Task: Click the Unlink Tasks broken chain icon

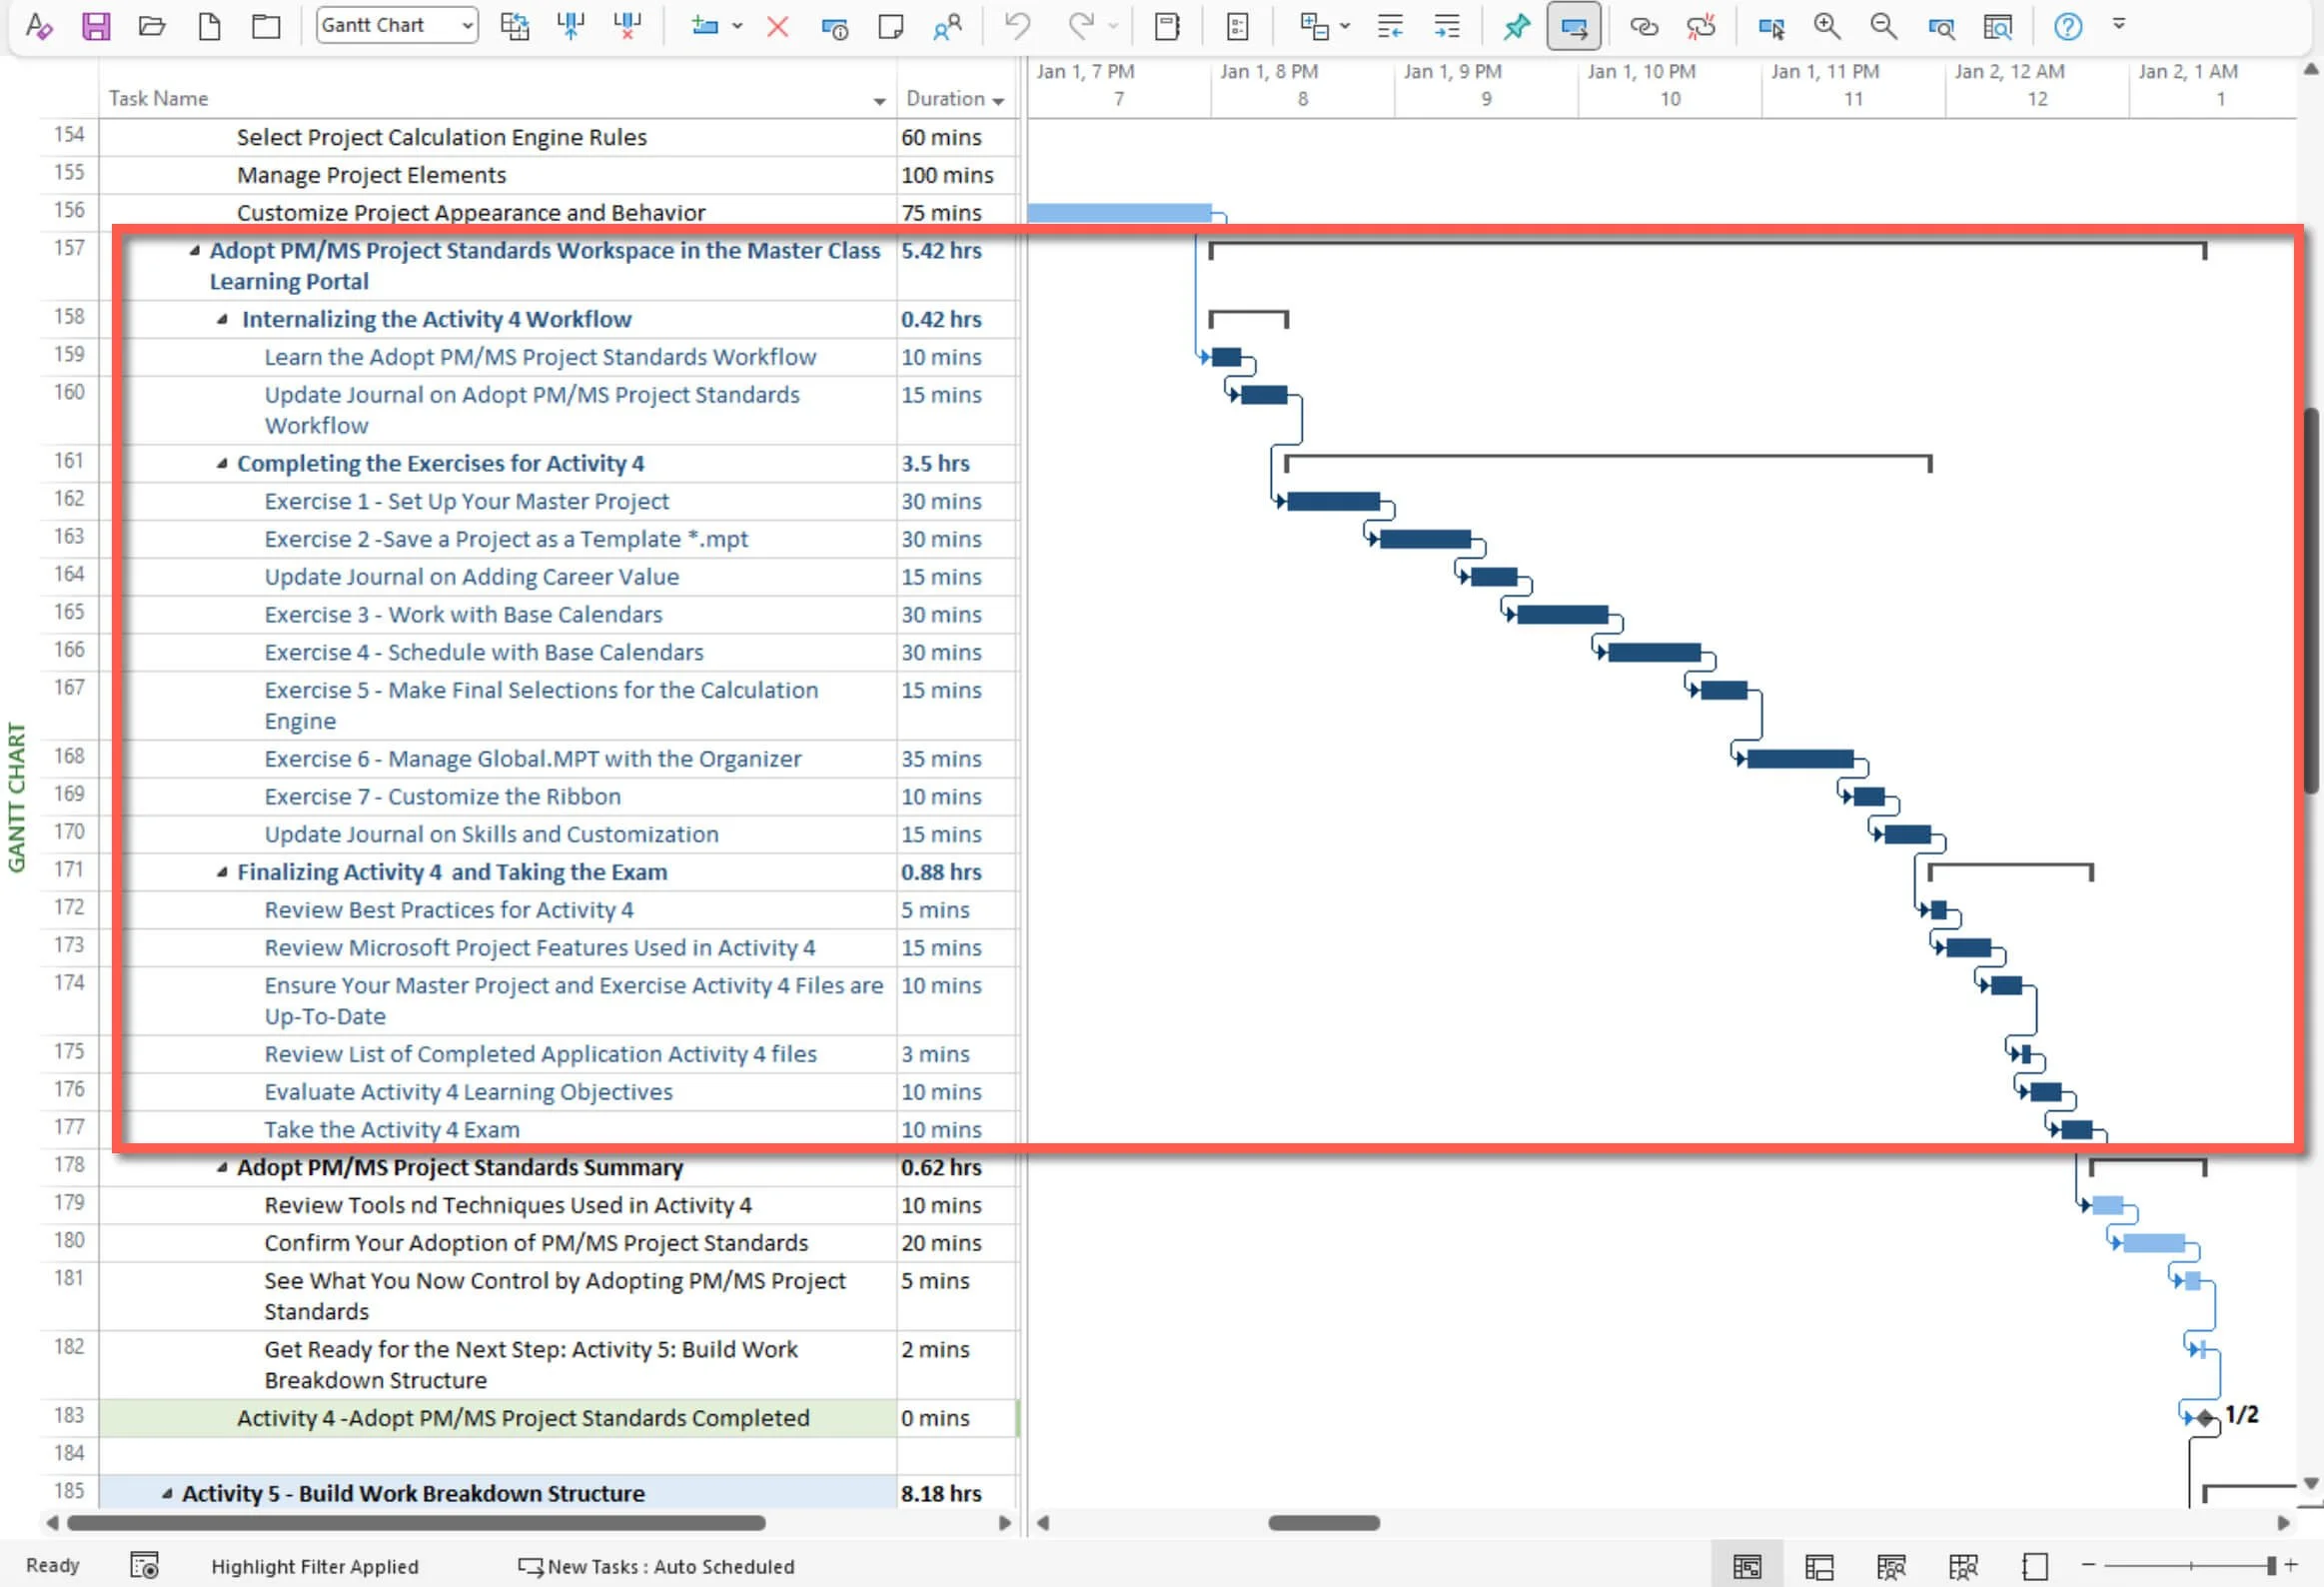Action: click(x=1701, y=26)
